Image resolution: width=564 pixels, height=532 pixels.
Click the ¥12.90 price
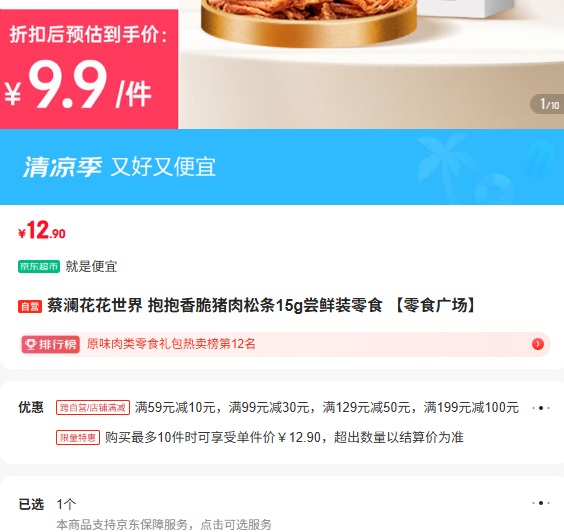tap(42, 230)
